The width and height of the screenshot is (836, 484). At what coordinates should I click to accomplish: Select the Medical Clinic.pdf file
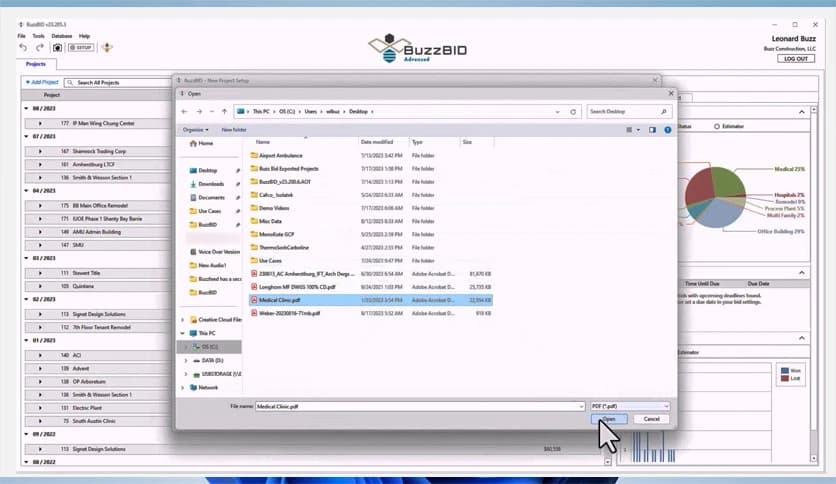(x=371, y=300)
